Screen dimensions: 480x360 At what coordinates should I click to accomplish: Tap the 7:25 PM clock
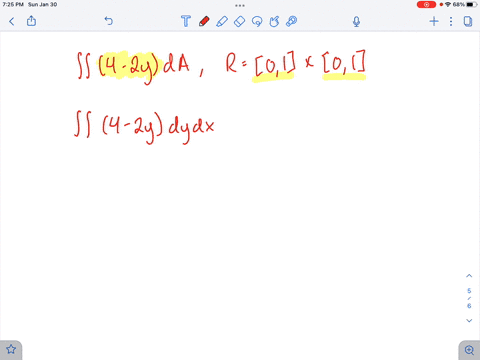tap(13, 5)
